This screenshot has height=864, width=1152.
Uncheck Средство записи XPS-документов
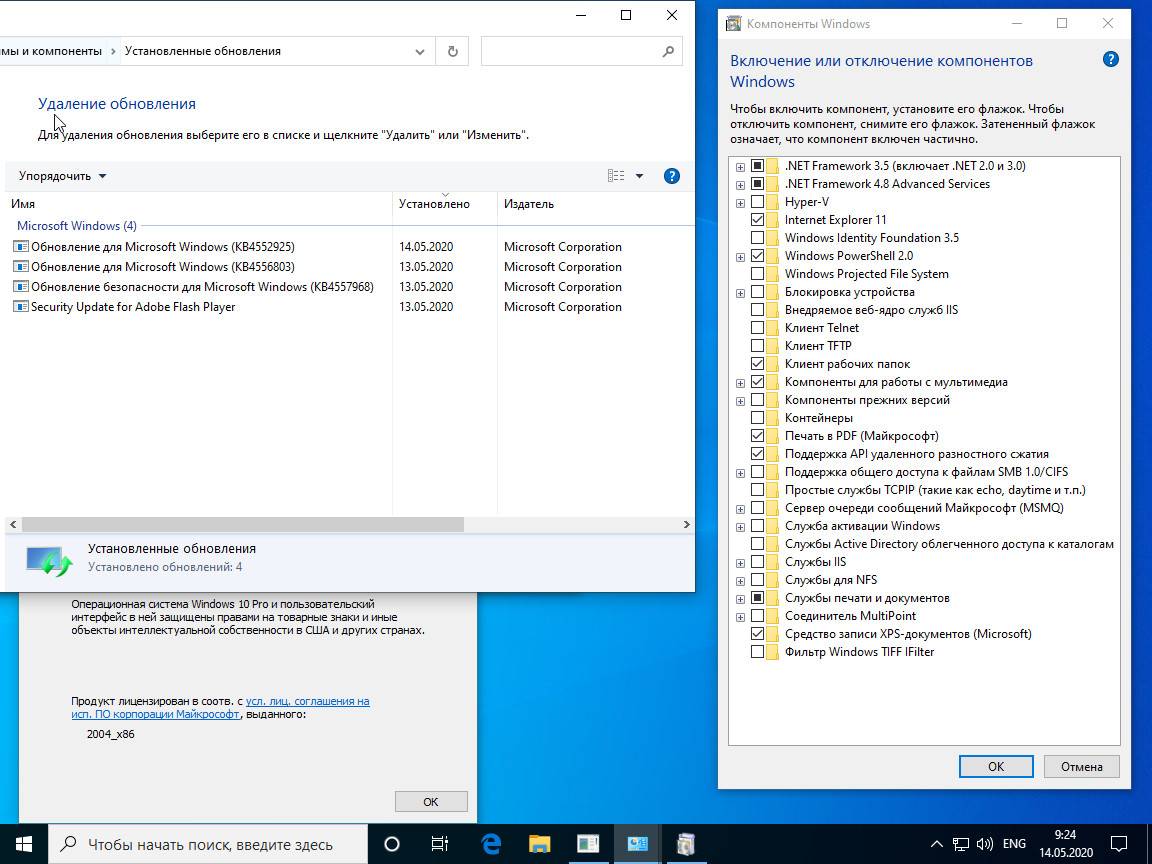[x=757, y=634]
